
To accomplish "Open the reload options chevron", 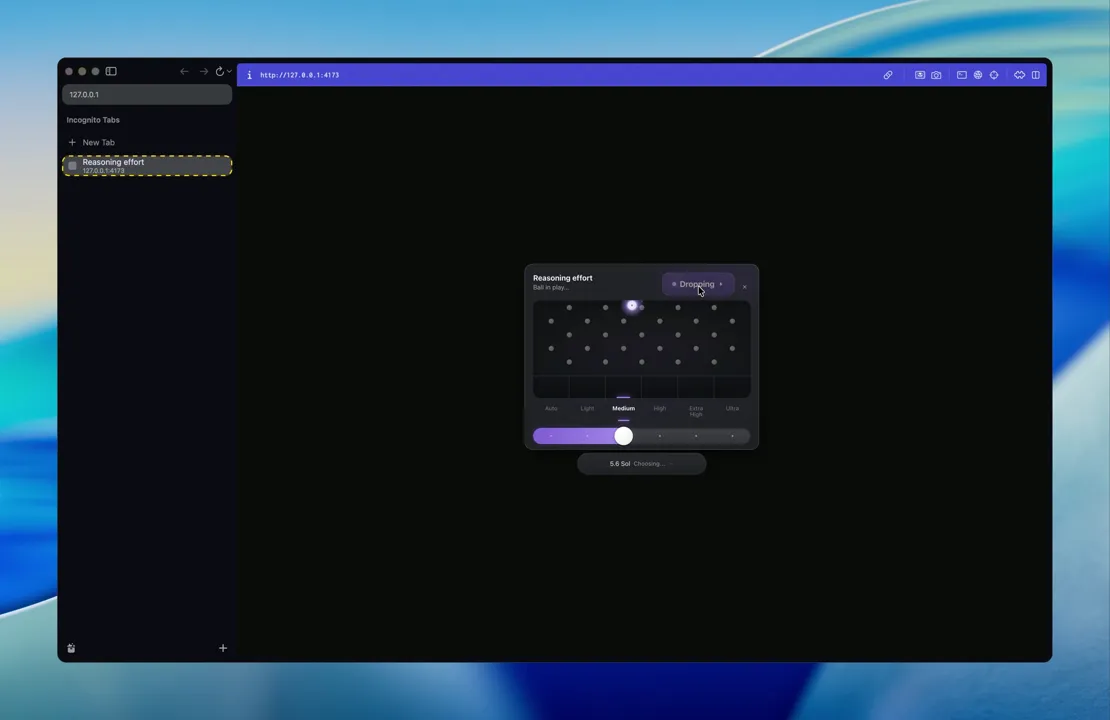I will click(x=229, y=72).
